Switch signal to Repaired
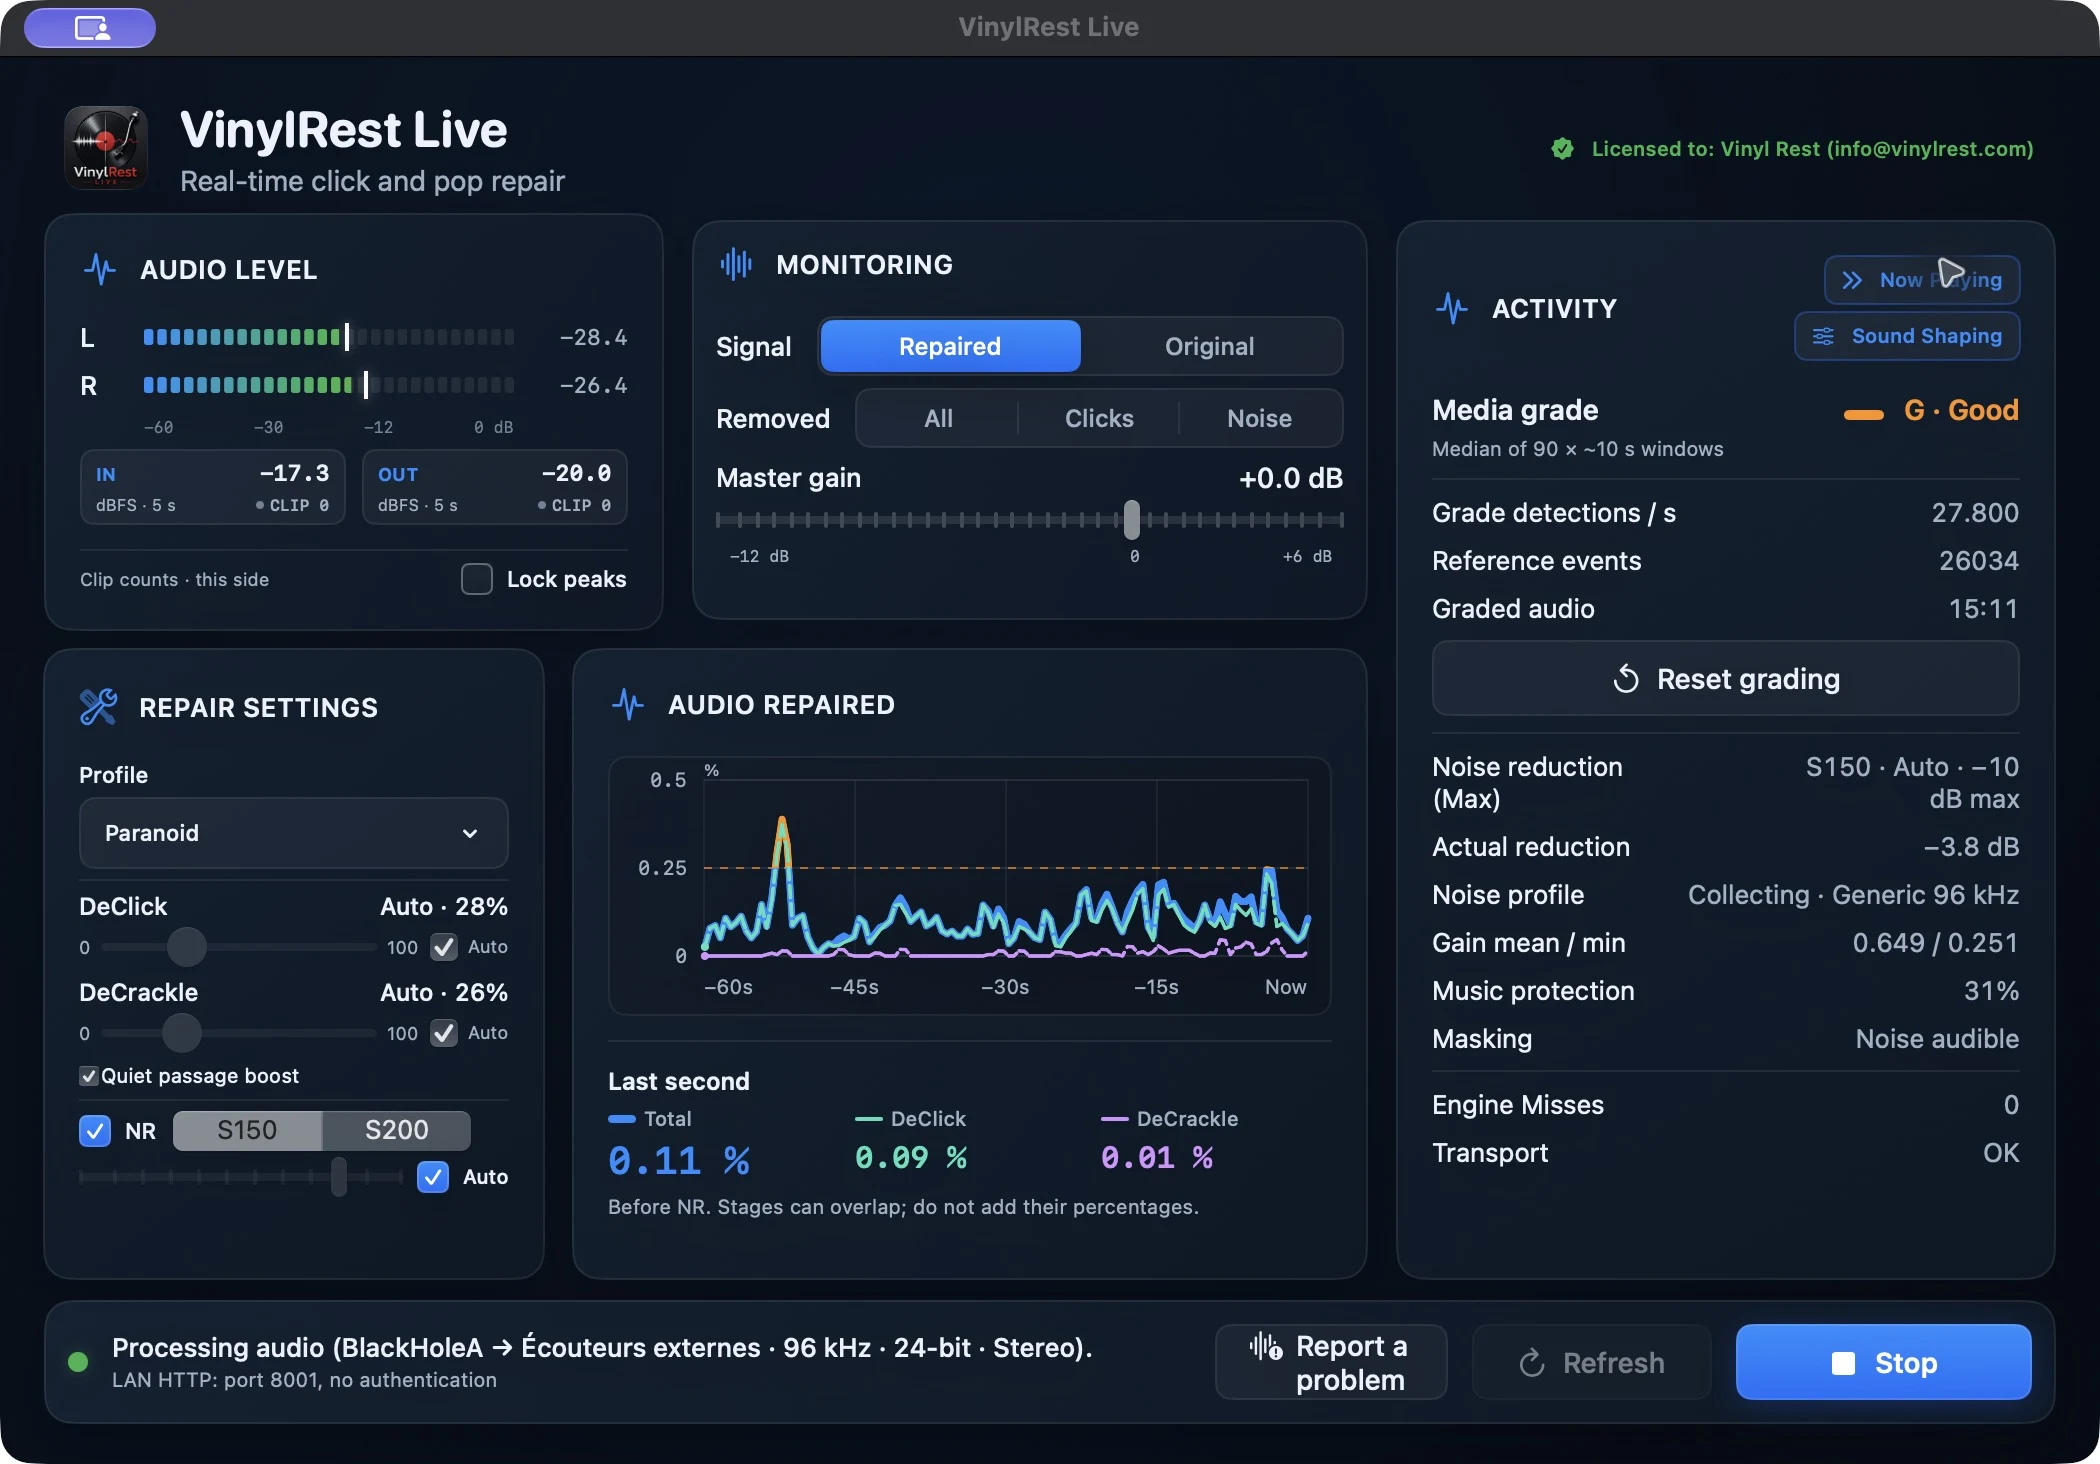 950,346
